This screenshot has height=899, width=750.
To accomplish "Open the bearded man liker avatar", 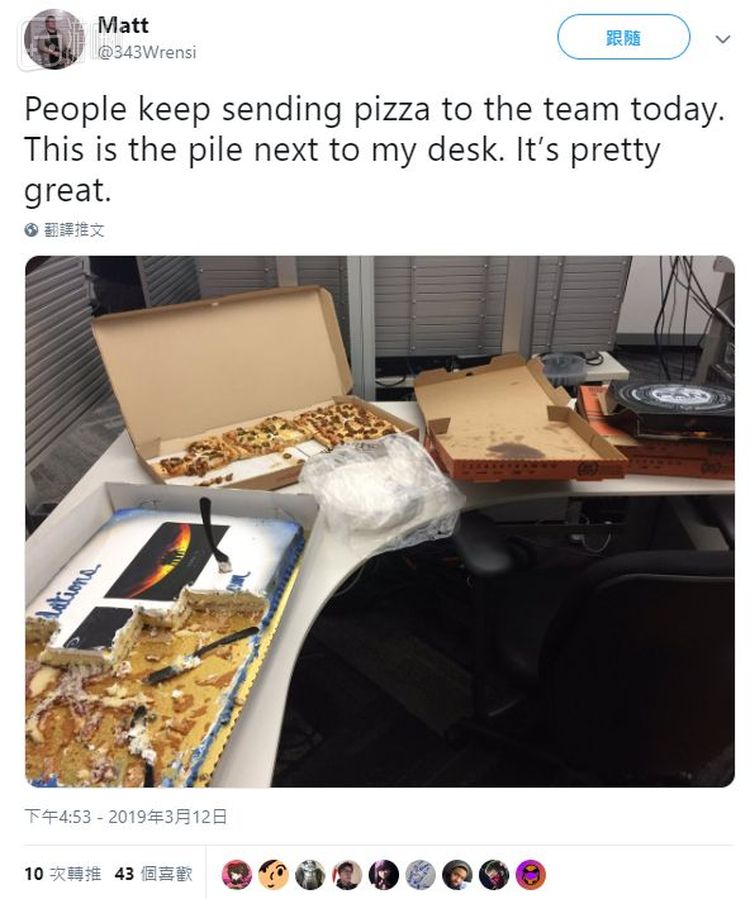I will pos(457,874).
